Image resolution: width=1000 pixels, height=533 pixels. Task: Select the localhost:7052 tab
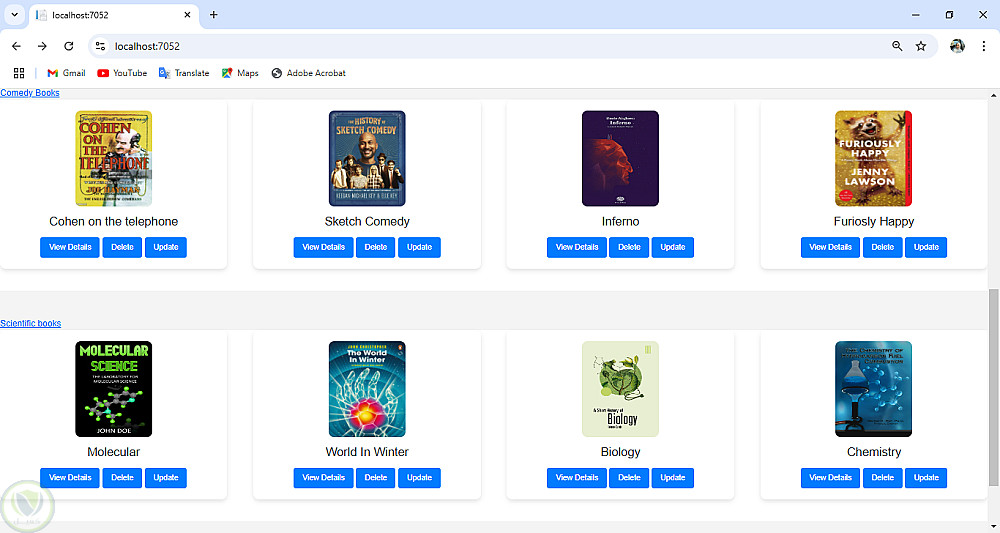[114, 15]
